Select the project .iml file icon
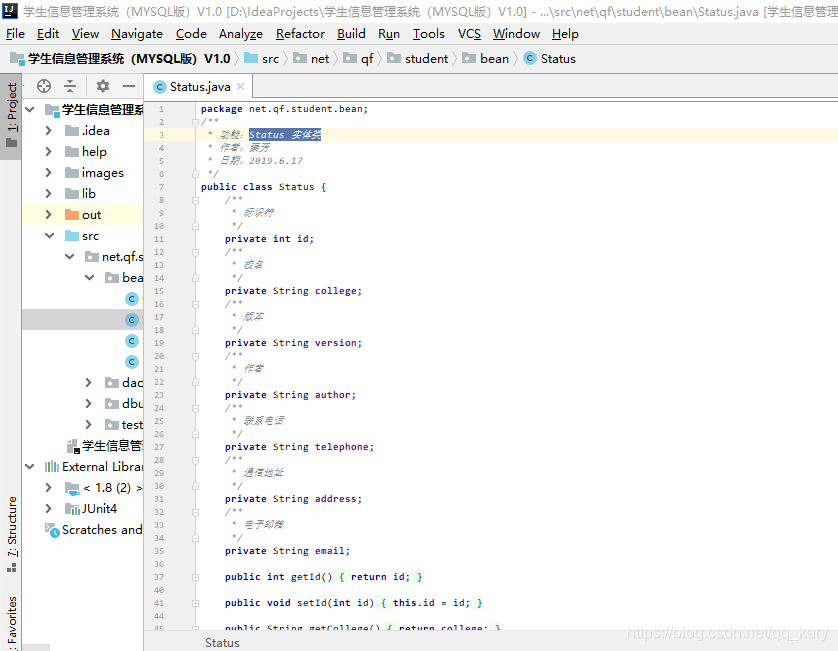This screenshot has height=651, width=838. click(73, 446)
